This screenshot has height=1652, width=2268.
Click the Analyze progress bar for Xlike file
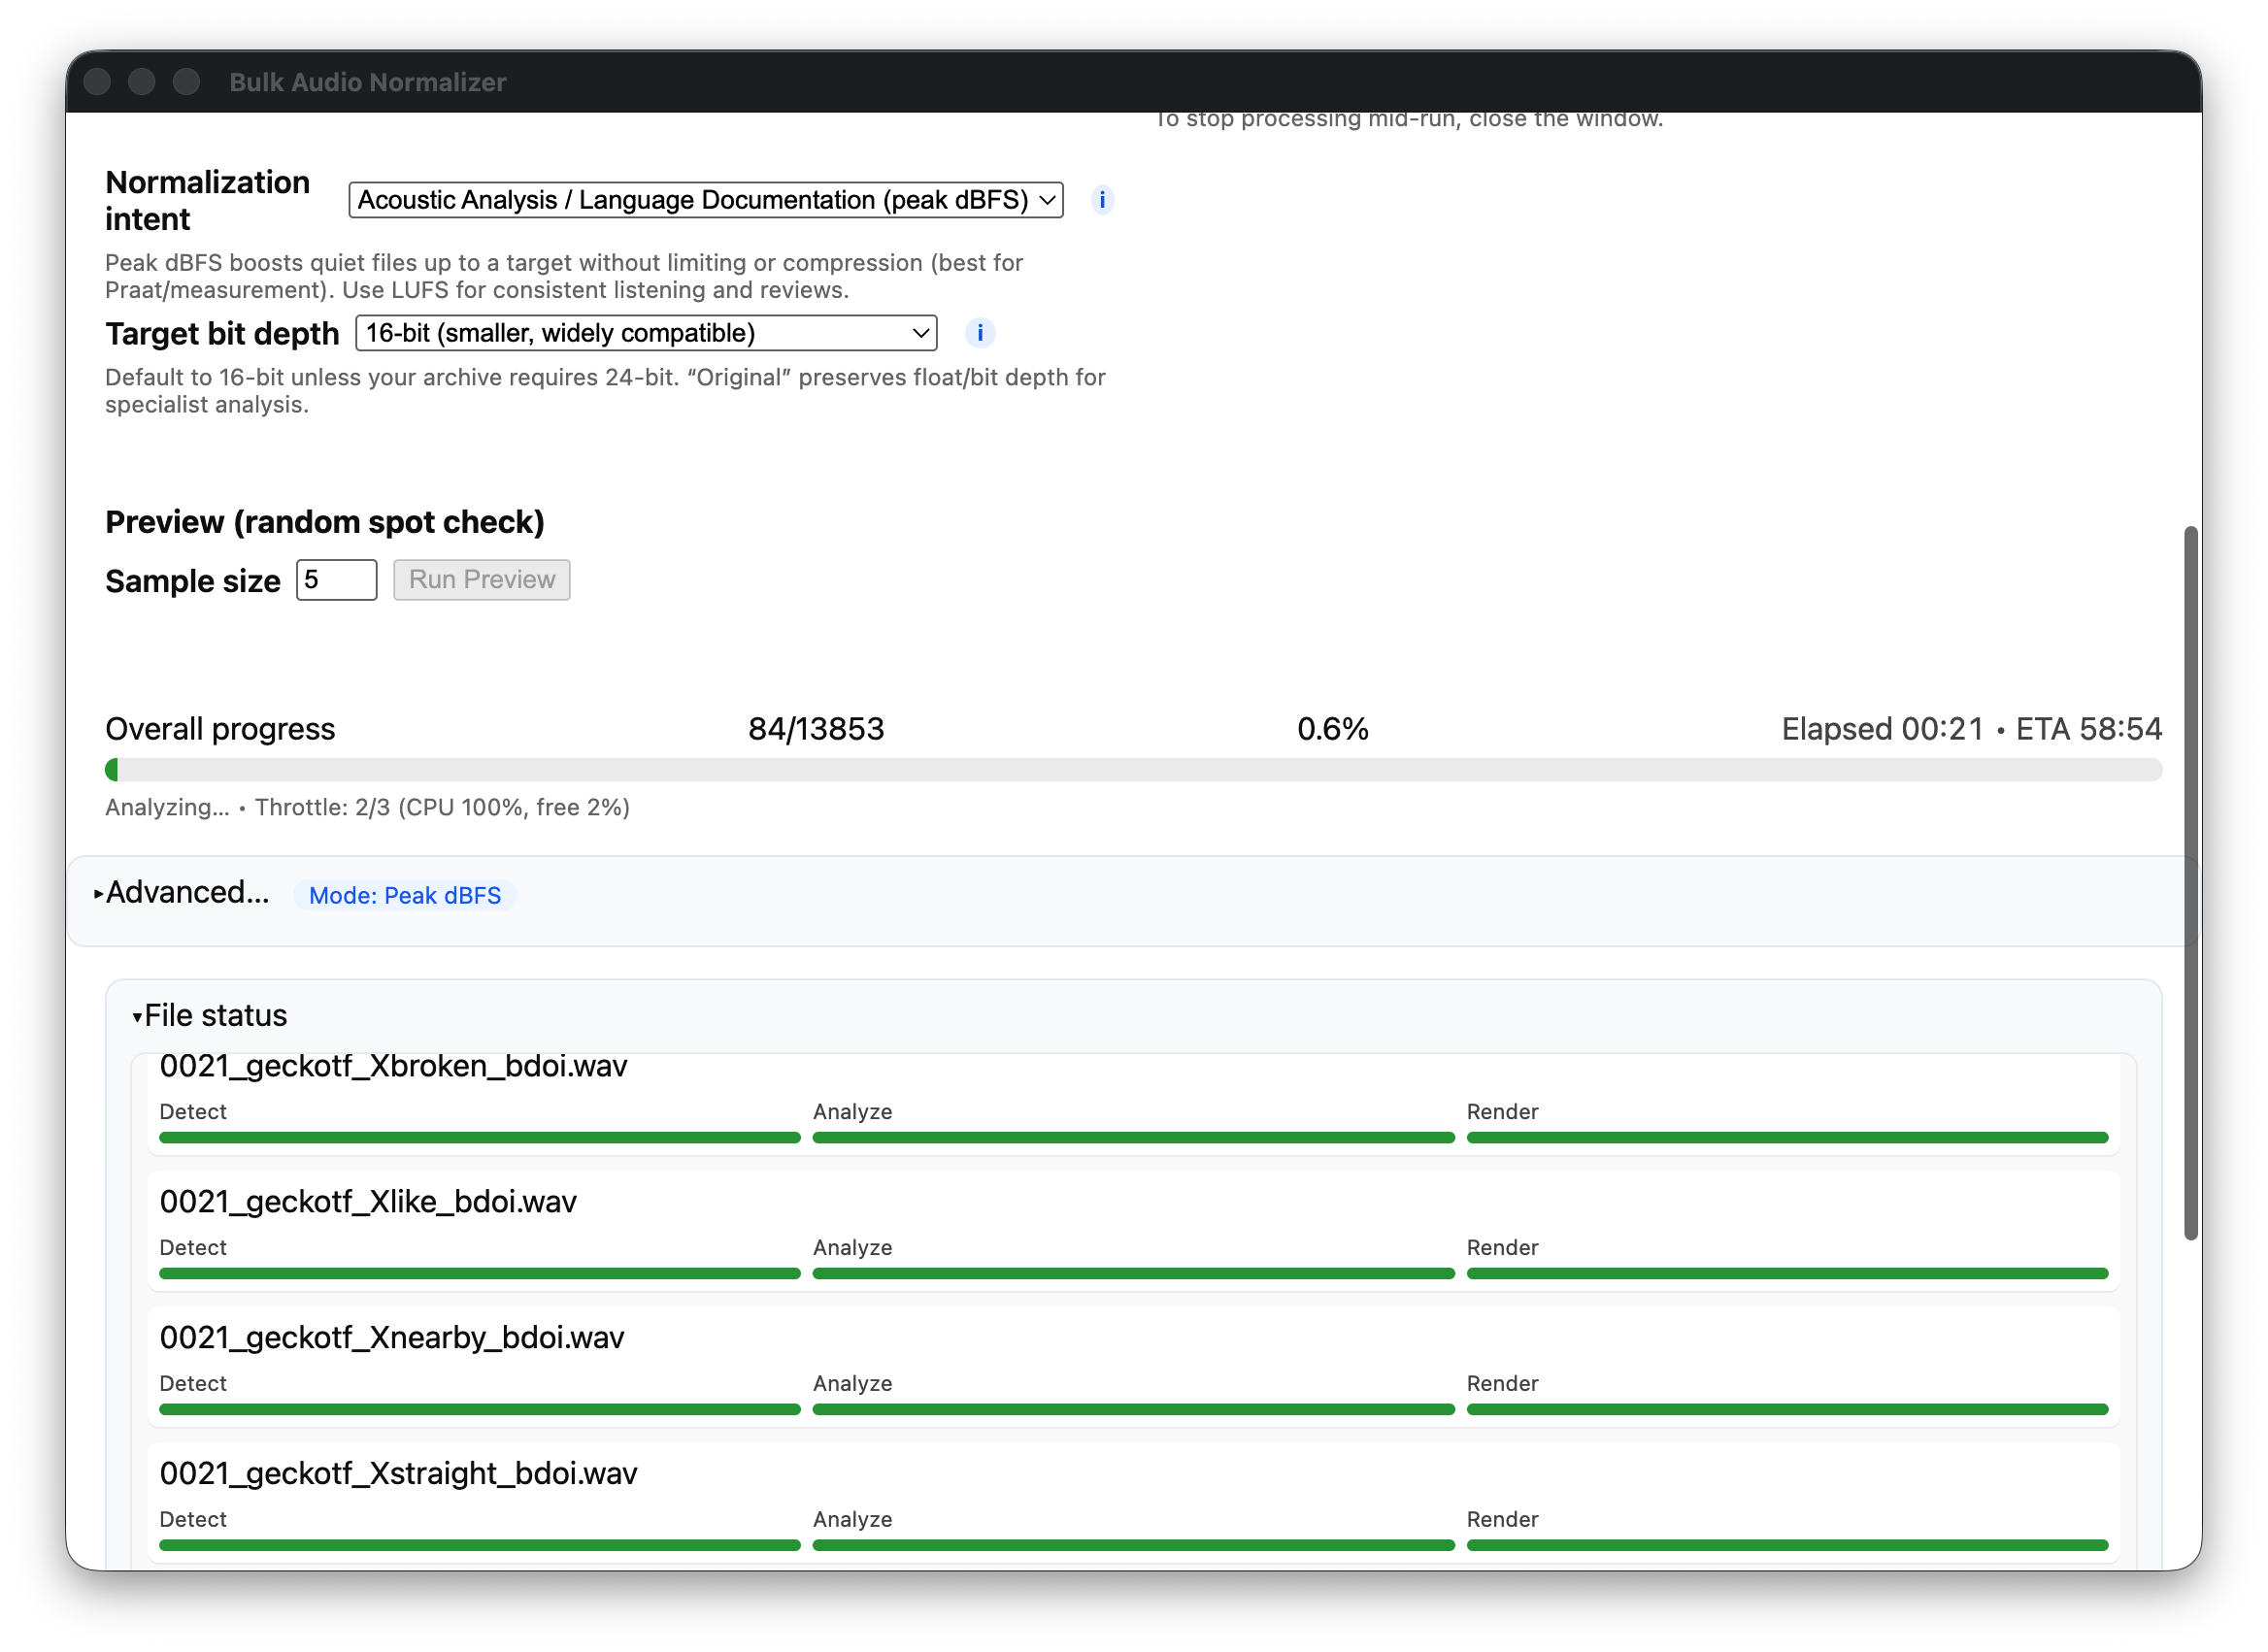click(x=1132, y=1273)
